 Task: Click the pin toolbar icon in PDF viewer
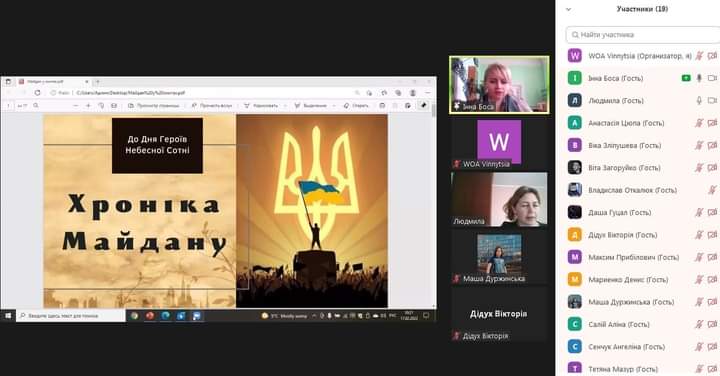coord(423,106)
